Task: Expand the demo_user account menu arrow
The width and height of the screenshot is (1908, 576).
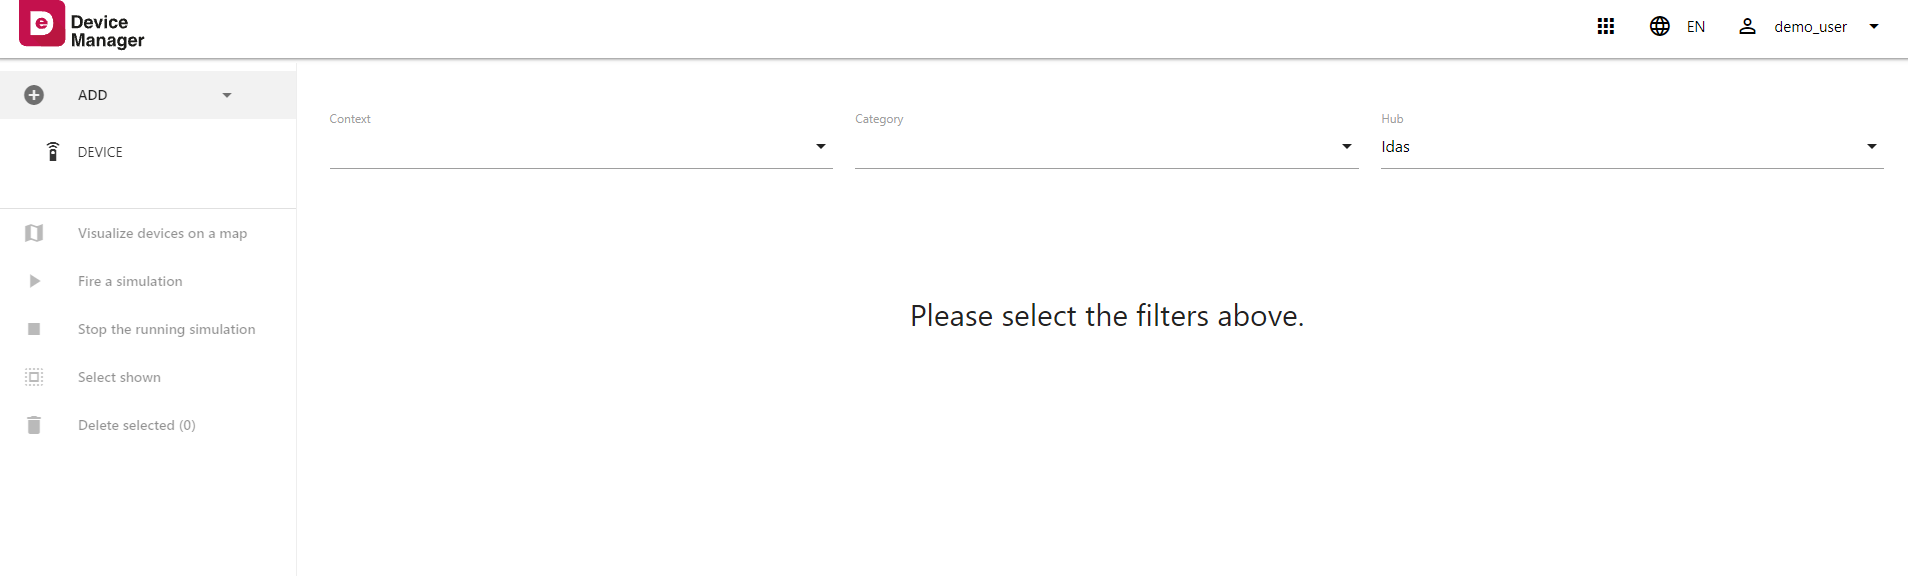Action: pos(1874,27)
